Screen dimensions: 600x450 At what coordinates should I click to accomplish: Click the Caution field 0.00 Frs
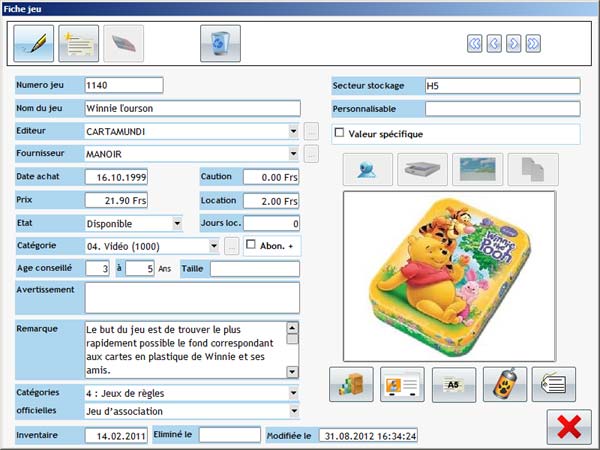tap(271, 177)
